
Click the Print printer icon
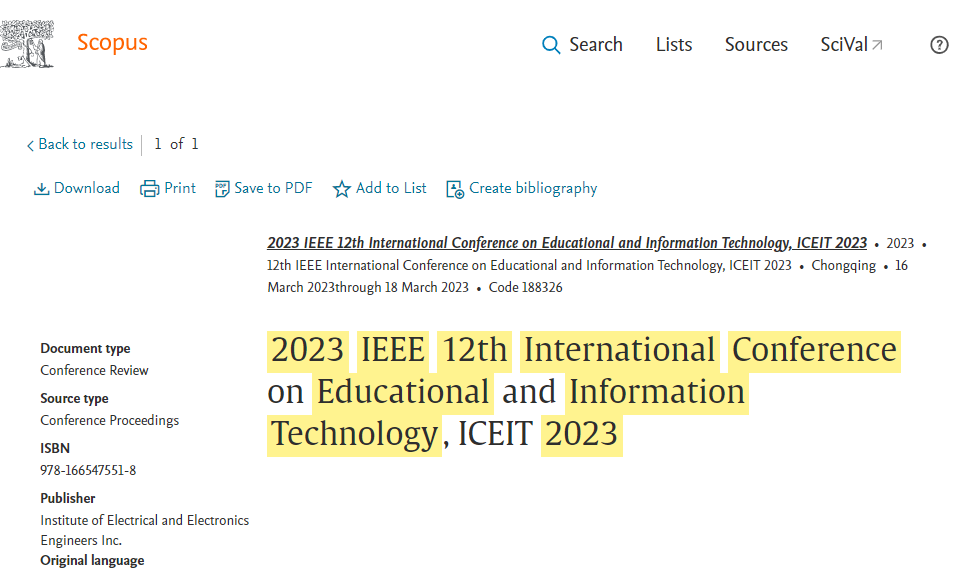coord(150,189)
